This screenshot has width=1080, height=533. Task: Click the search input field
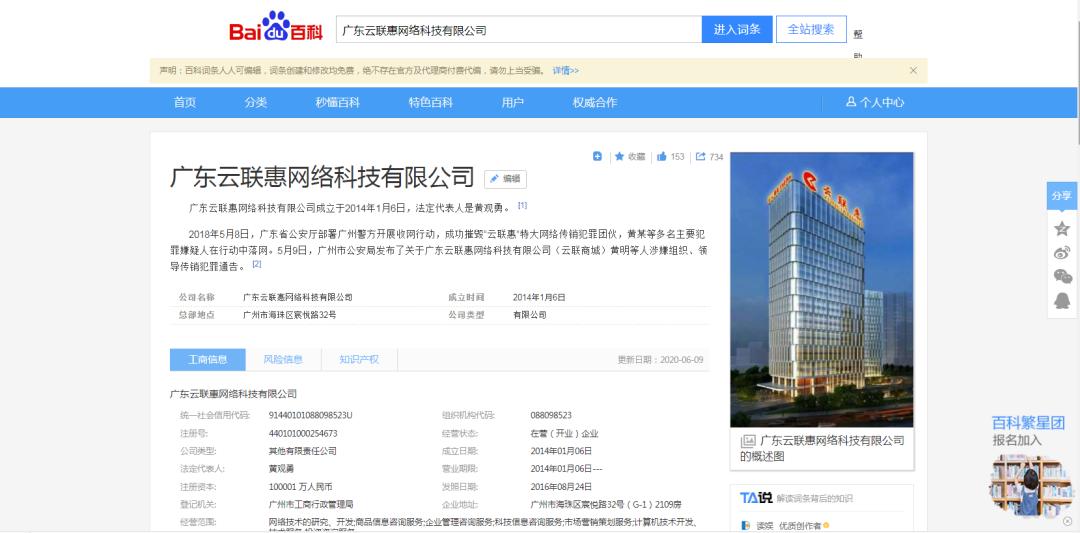pos(517,30)
